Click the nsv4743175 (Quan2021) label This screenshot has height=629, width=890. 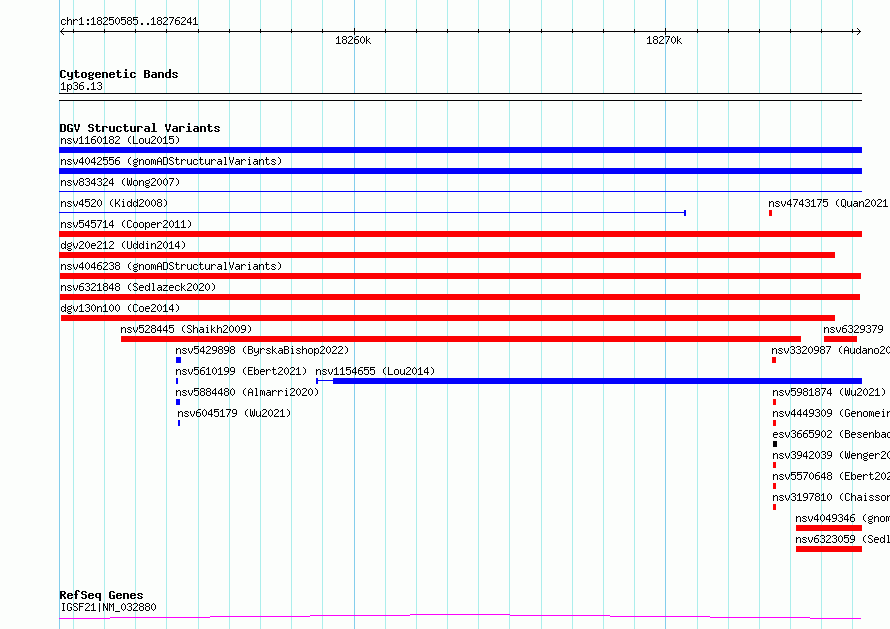click(x=829, y=203)
